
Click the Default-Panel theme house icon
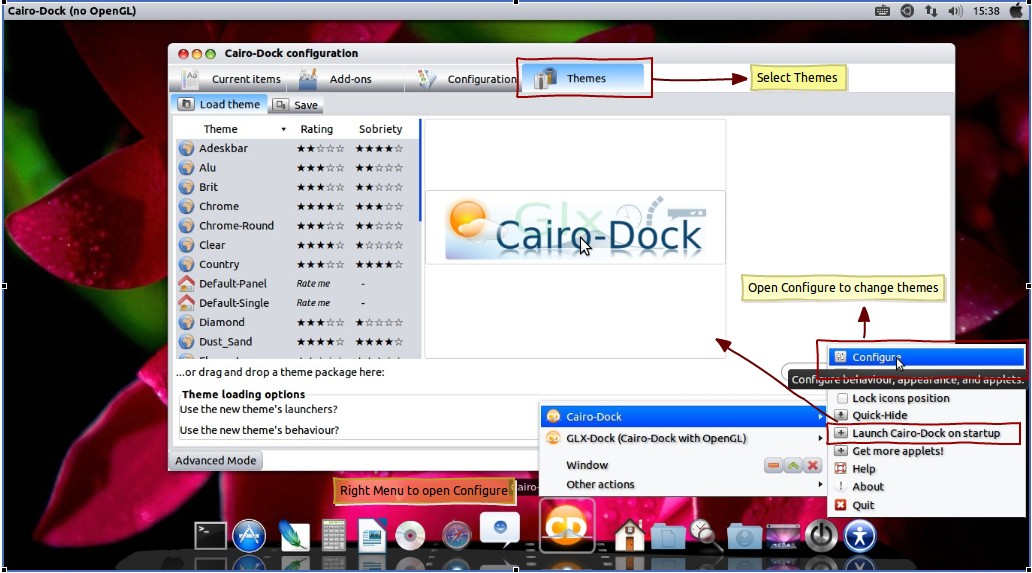tap(186, 284)
